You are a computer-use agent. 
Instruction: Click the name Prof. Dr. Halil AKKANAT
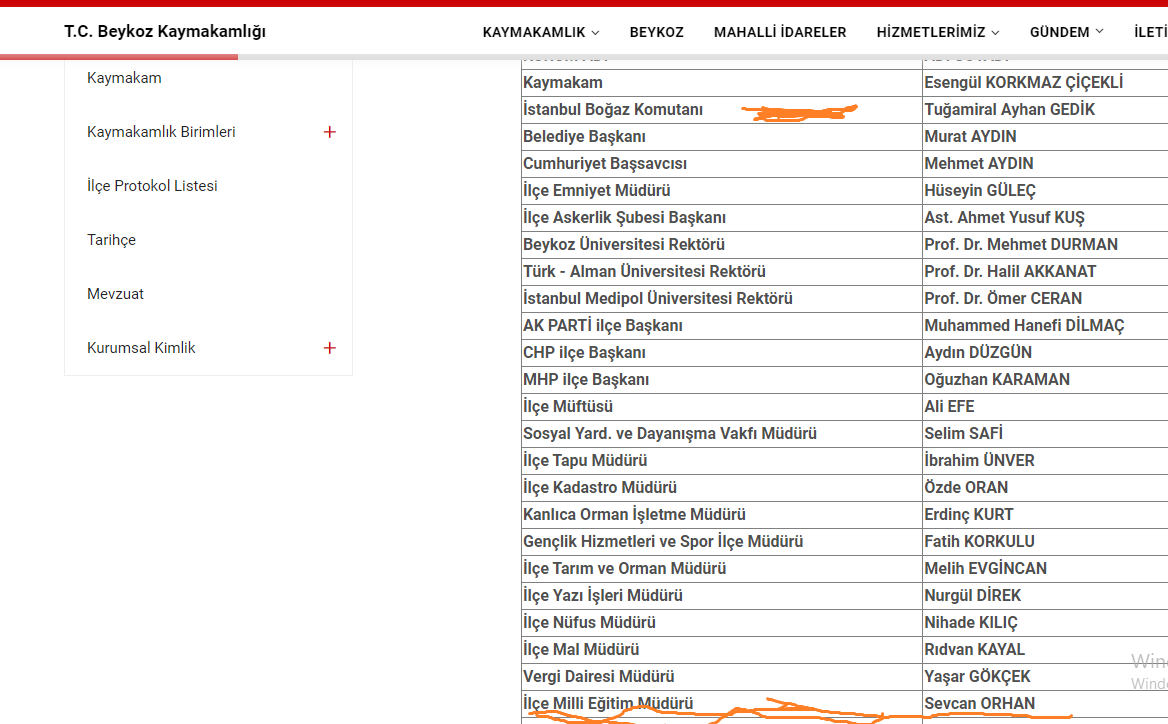[1010, 271]
